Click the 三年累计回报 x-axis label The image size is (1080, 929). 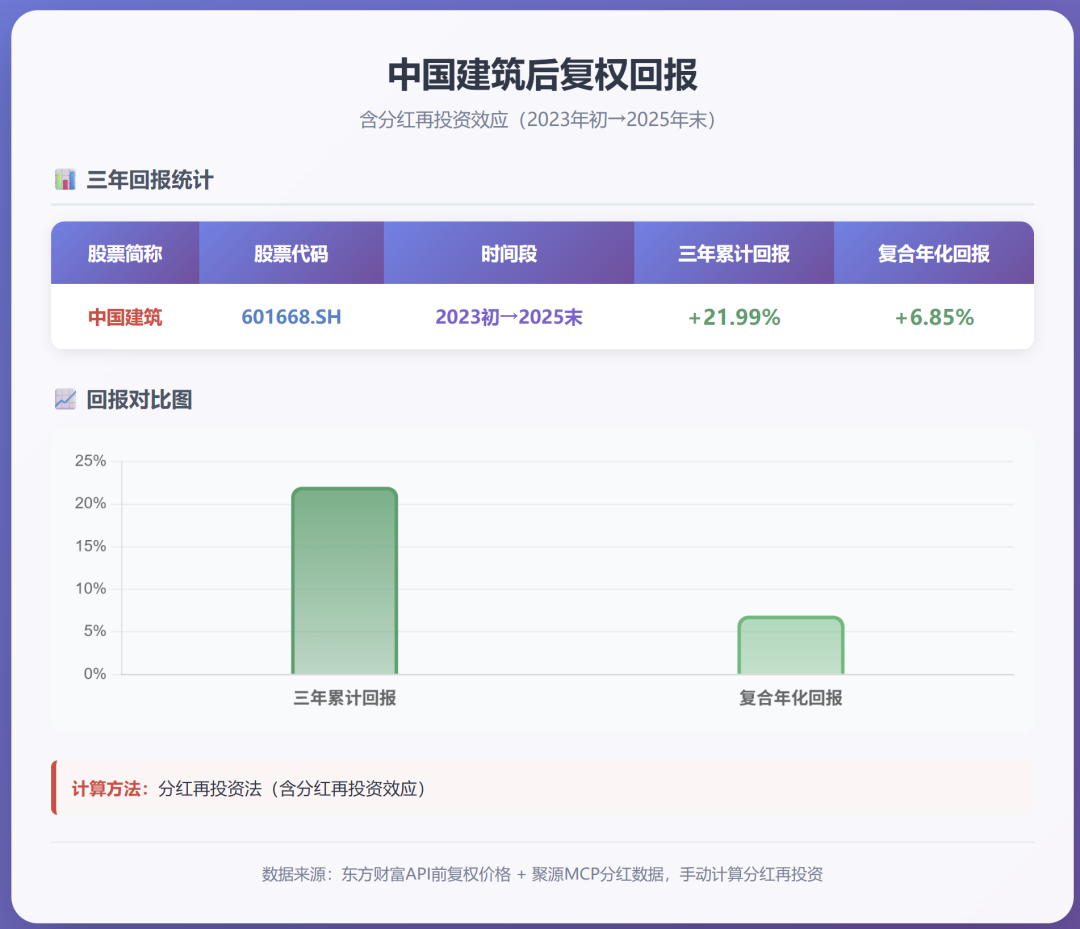(x=344, y=698)
